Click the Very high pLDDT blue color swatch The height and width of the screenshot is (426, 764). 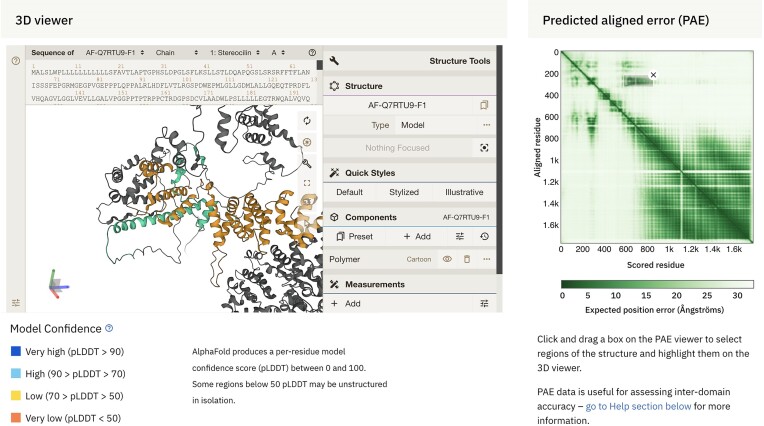click(x=16, y=351)
